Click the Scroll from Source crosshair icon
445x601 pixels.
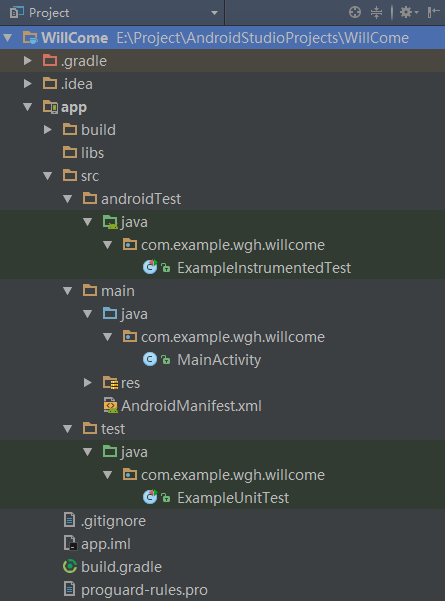coord(355,12)
